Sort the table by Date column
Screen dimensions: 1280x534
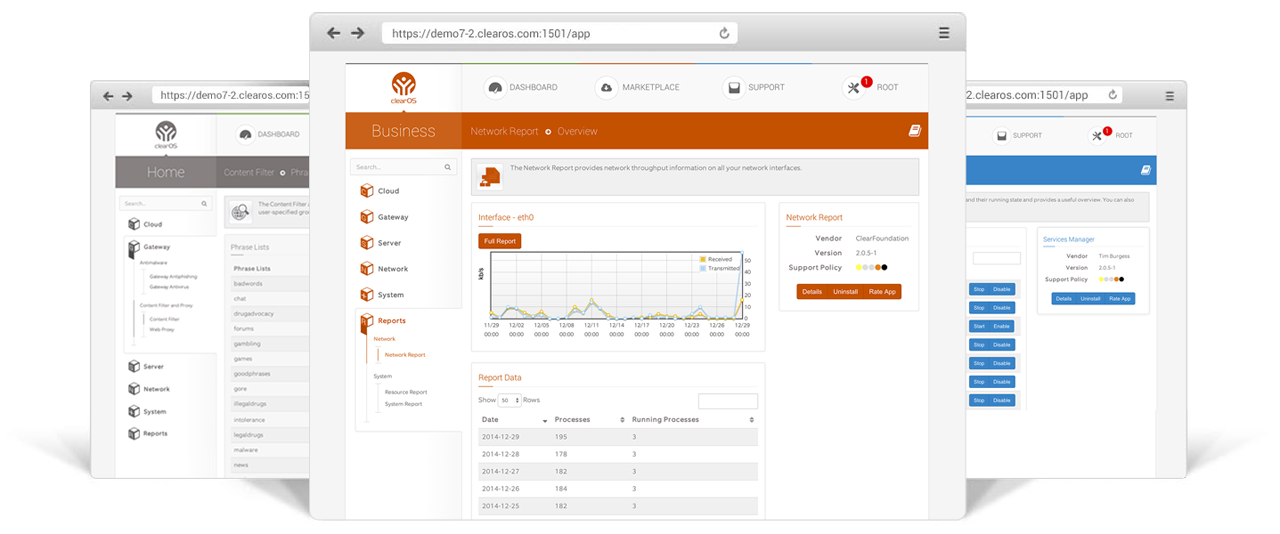[514, 420]
